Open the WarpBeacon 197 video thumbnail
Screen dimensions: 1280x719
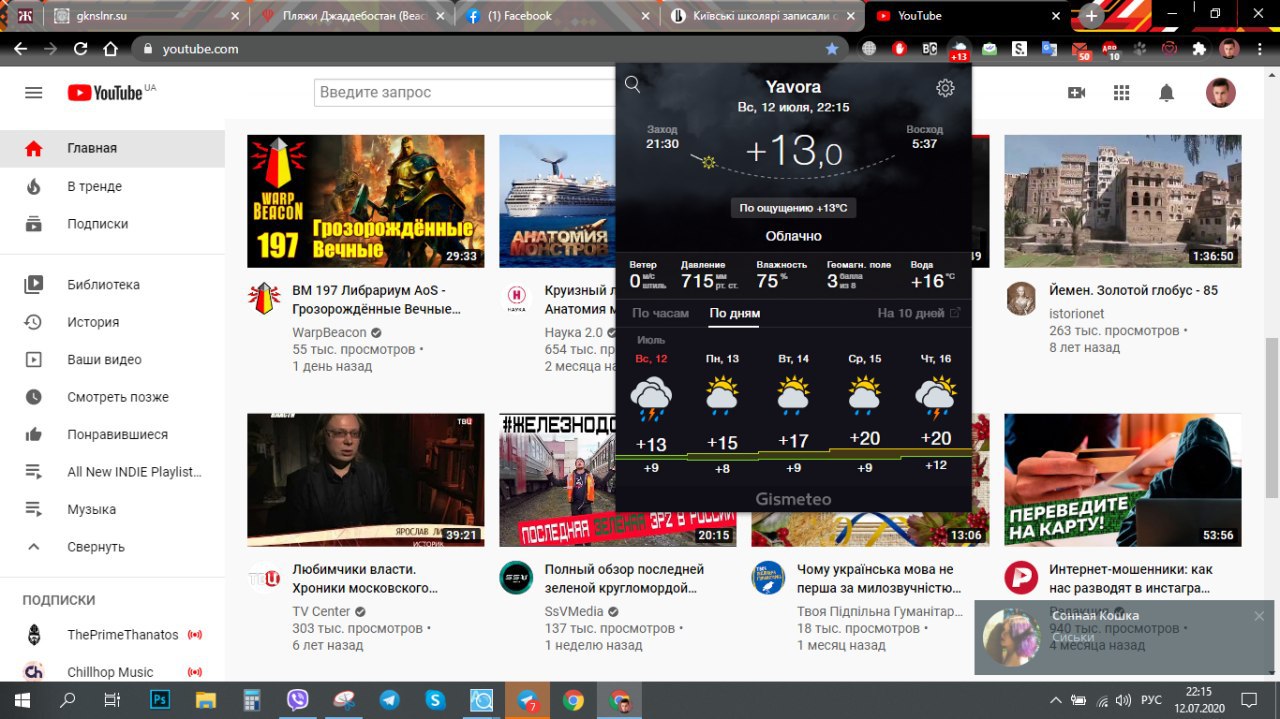click(x=365, y=201)
